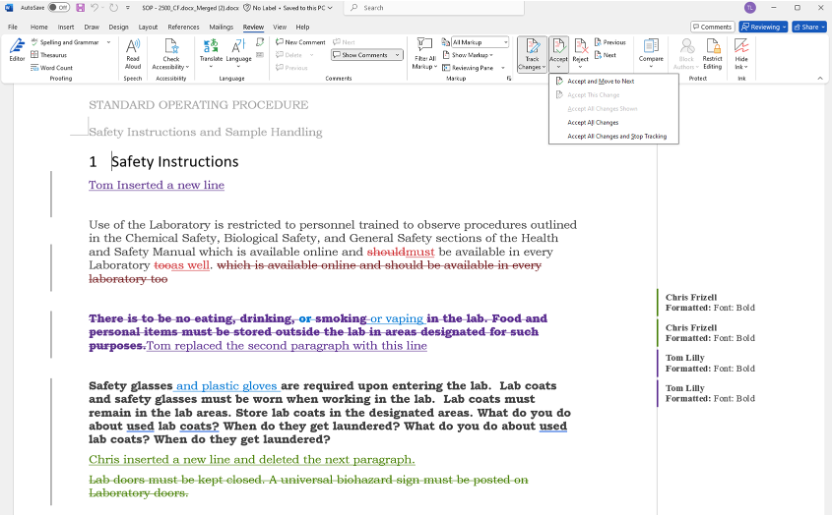Open the File tab
Screen dimensions: 832x516
[13, 27]
